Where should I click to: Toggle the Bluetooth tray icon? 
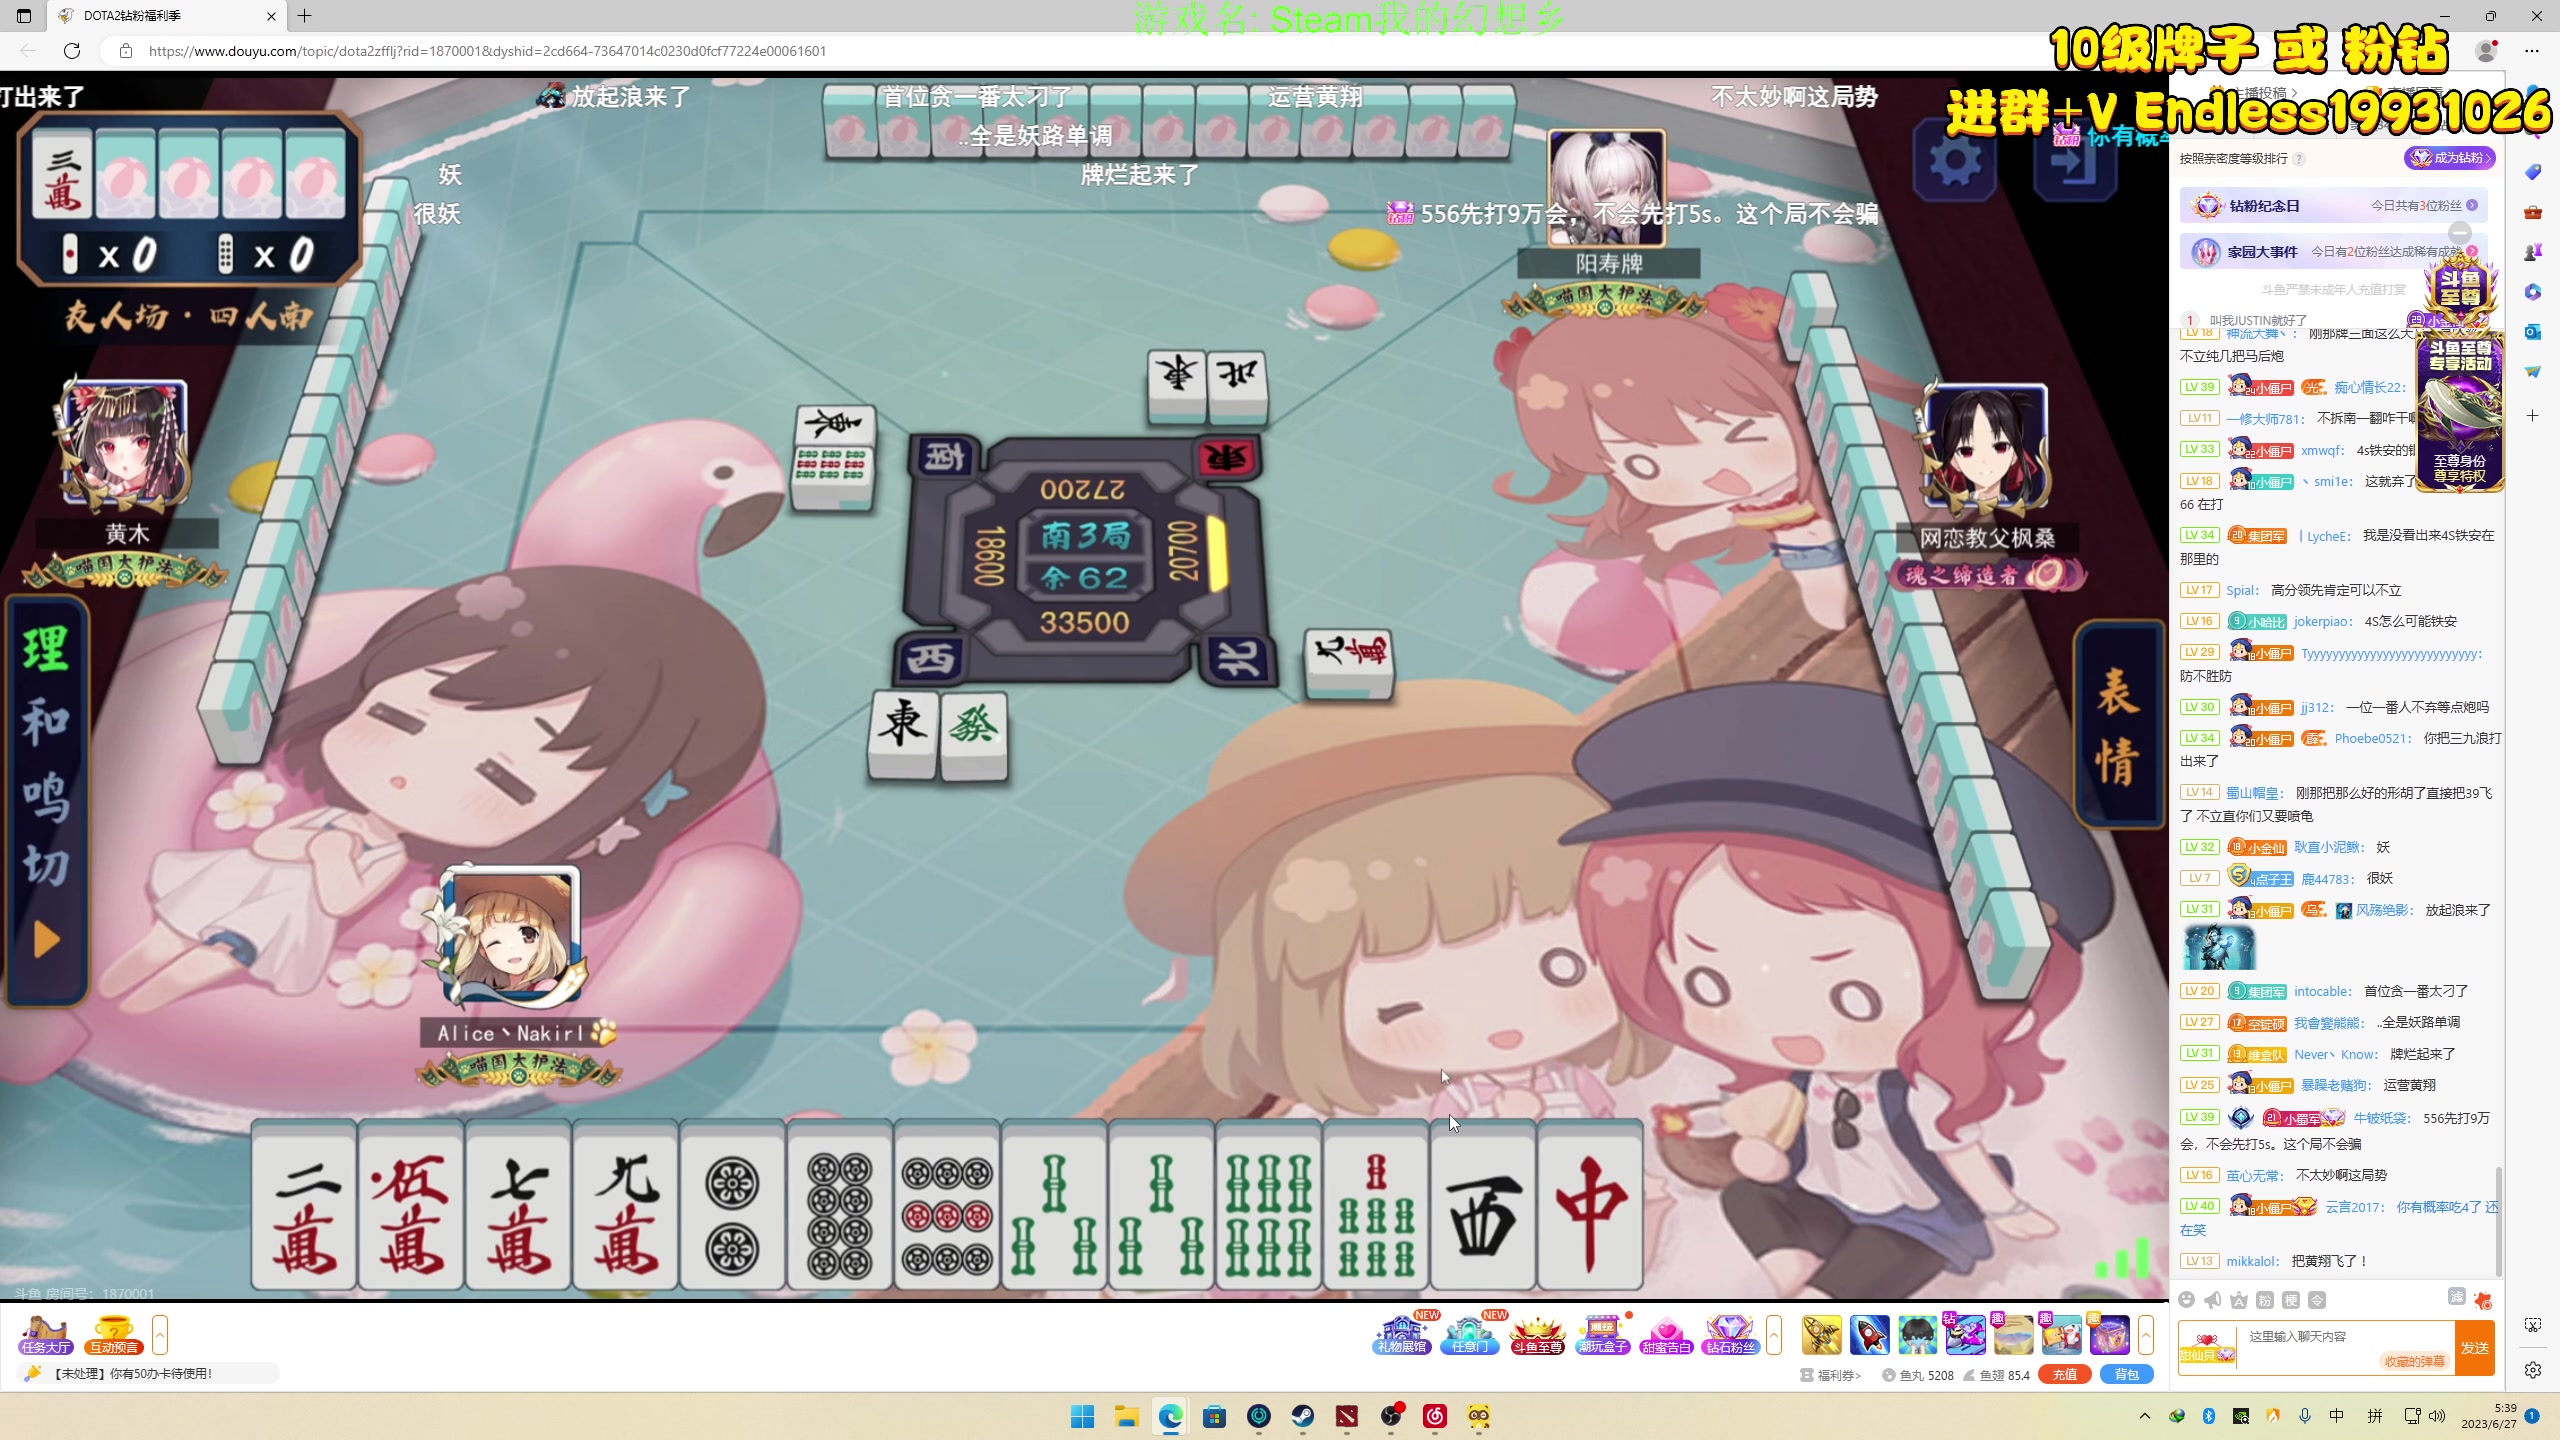(x=2208, y=1416)
